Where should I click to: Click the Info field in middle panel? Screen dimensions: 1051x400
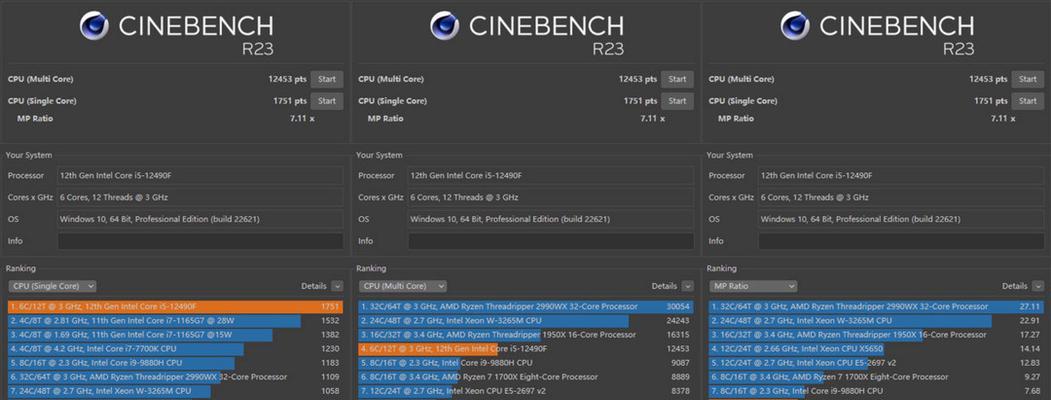551,241
